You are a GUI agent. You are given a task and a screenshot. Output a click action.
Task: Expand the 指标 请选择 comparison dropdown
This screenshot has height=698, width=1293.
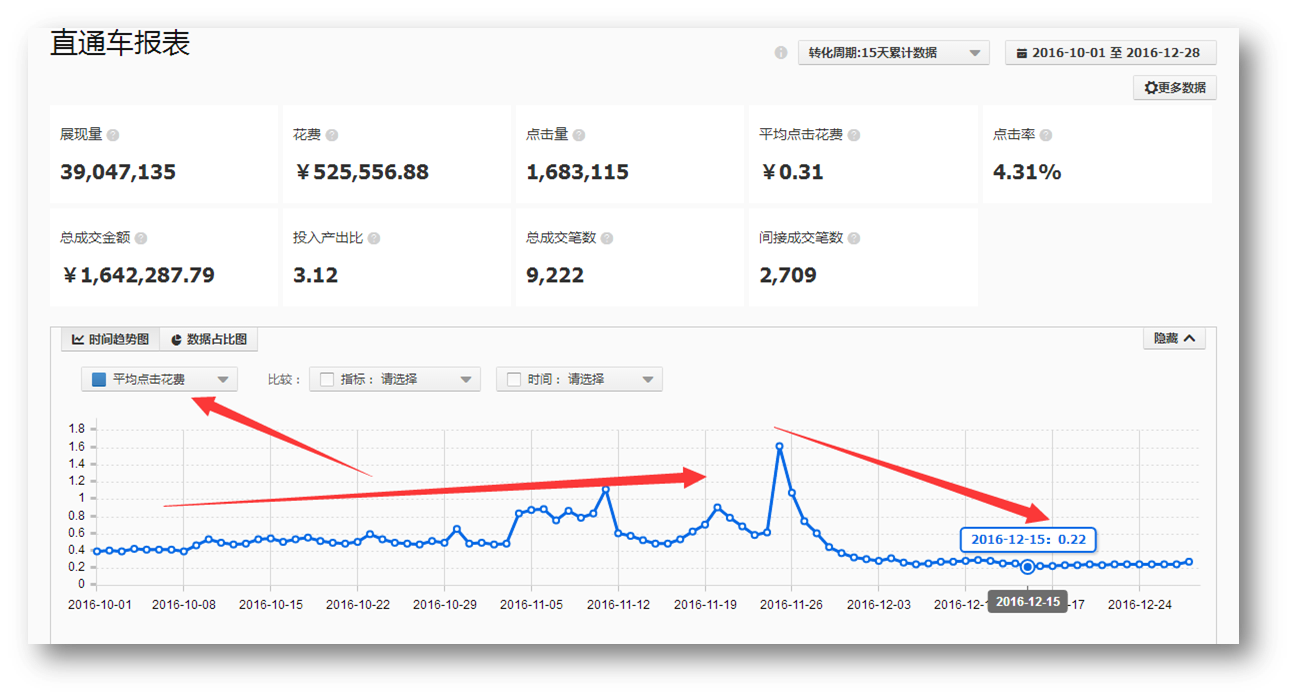[x=395, y=380]
